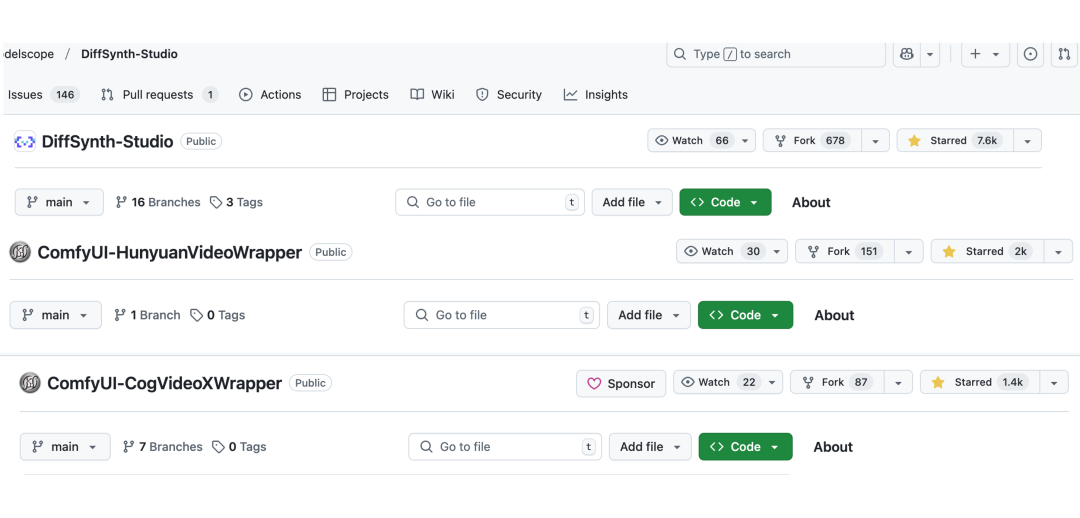Open the green Code button in ComfyUI-HunyuanVideoWrapper
Screen dimensions: 1080x518
click(745, 315)
